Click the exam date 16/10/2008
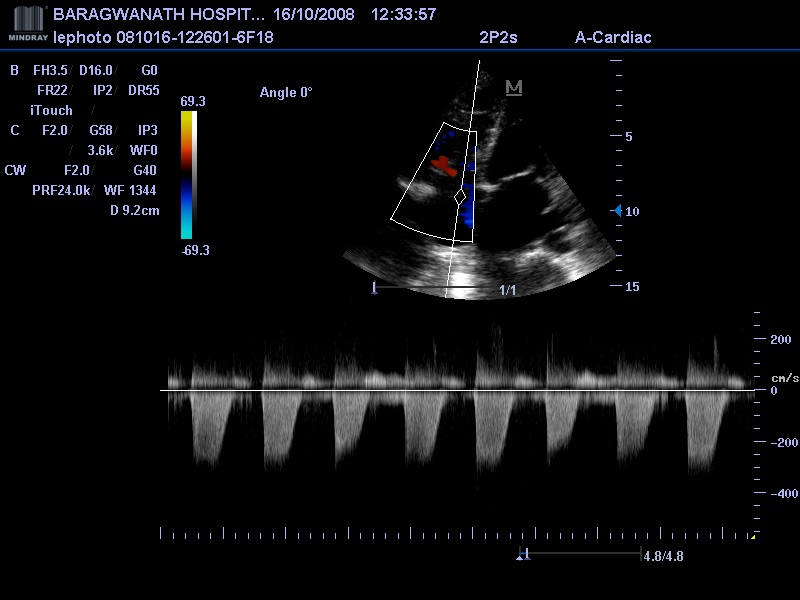800x600 pixels. pyautogui.click(x=314, y=14)
